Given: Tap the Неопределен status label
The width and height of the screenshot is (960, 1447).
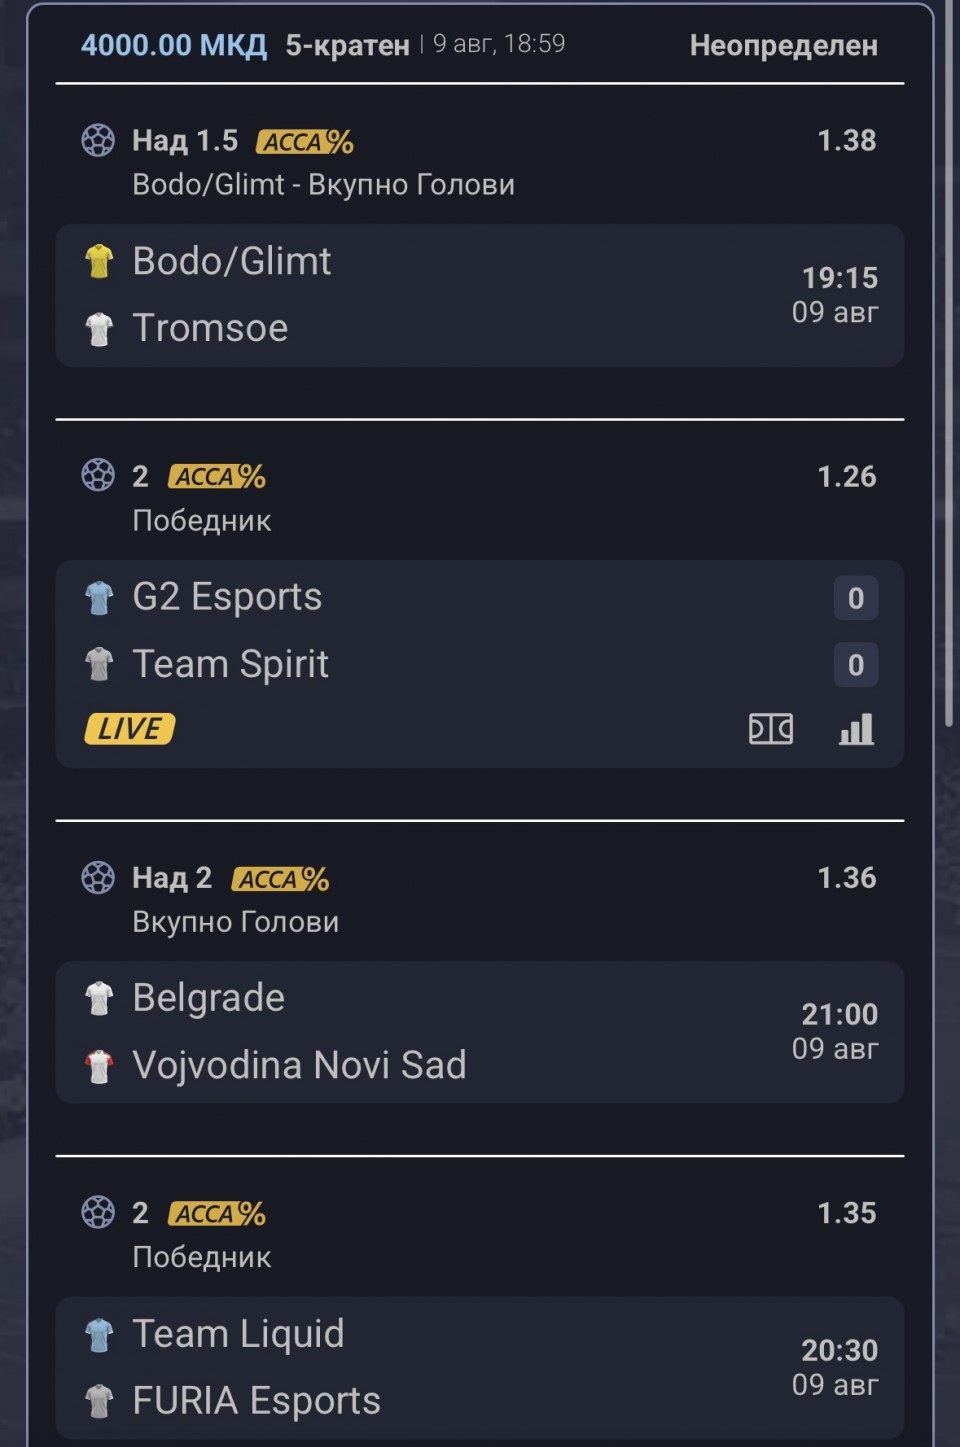Looking at the screenshot, I should pyautogui.click(x=784, y=45).
